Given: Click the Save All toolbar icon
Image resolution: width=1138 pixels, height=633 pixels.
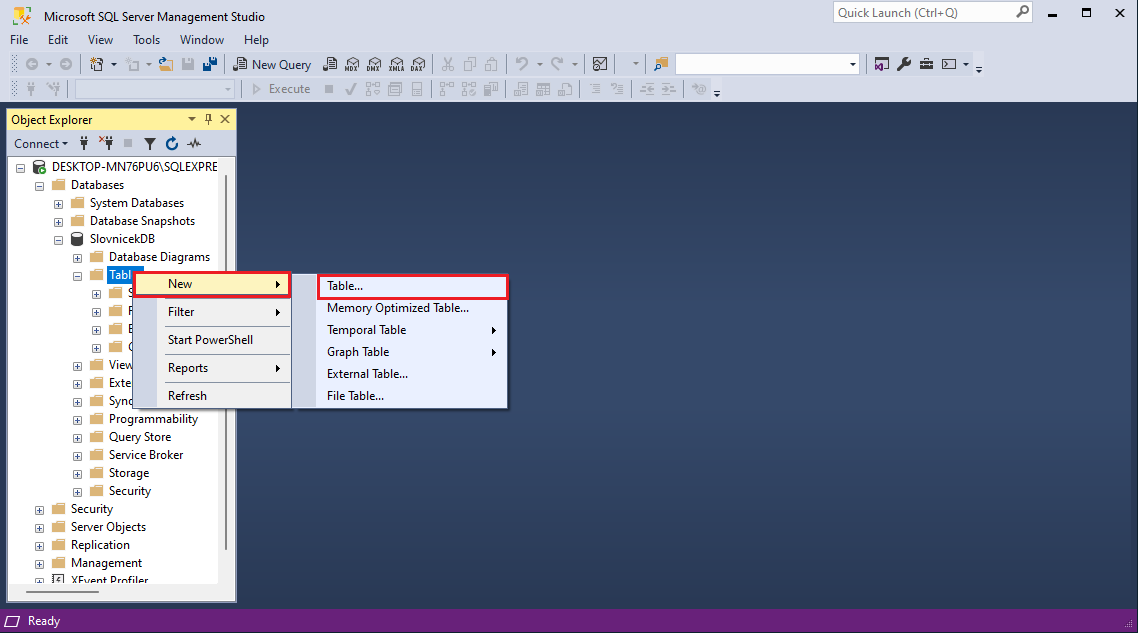Looking at the screenshot, I should click(210, 64).
